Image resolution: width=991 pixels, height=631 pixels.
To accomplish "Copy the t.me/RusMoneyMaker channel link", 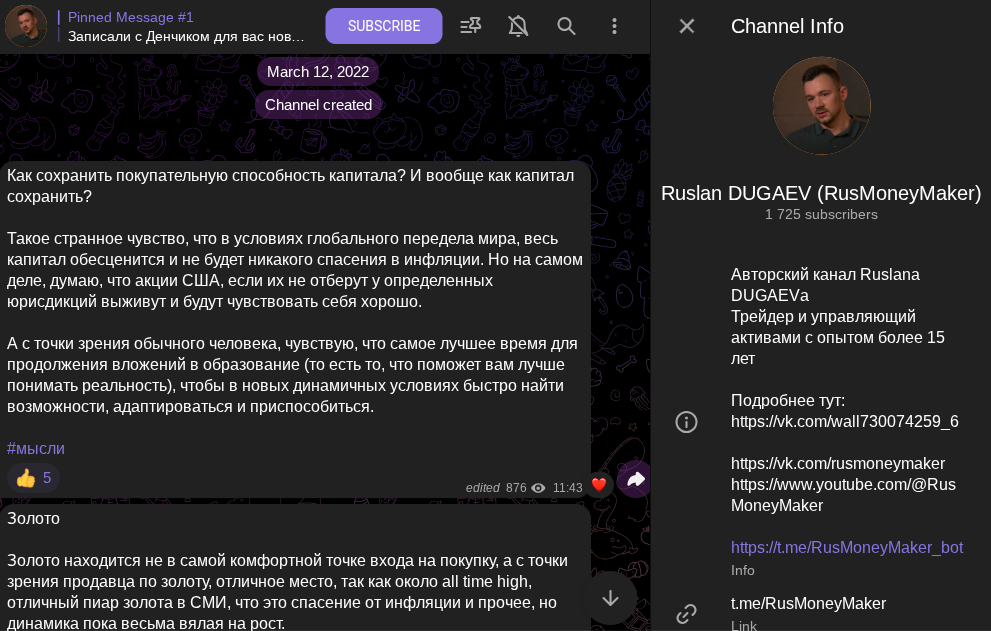I will (808, 604).
